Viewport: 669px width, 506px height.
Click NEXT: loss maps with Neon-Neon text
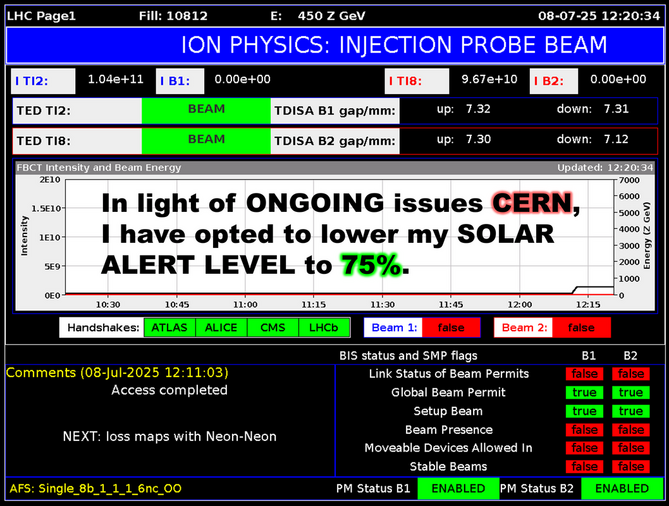[169, 436]
